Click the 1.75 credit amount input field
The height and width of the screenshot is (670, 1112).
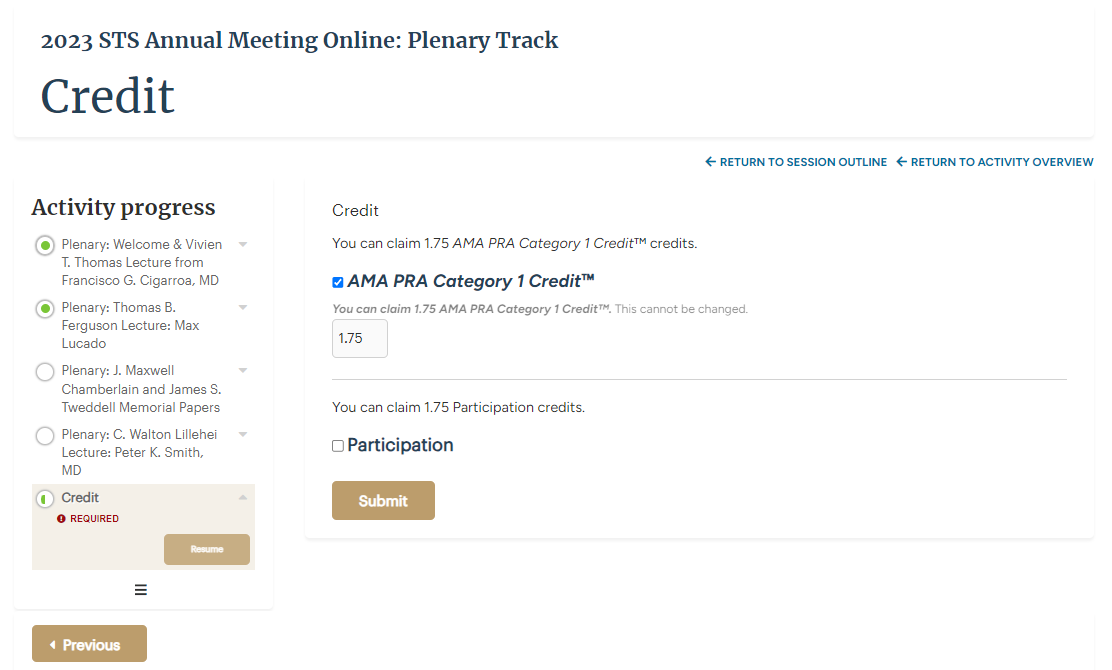point(359,338)
